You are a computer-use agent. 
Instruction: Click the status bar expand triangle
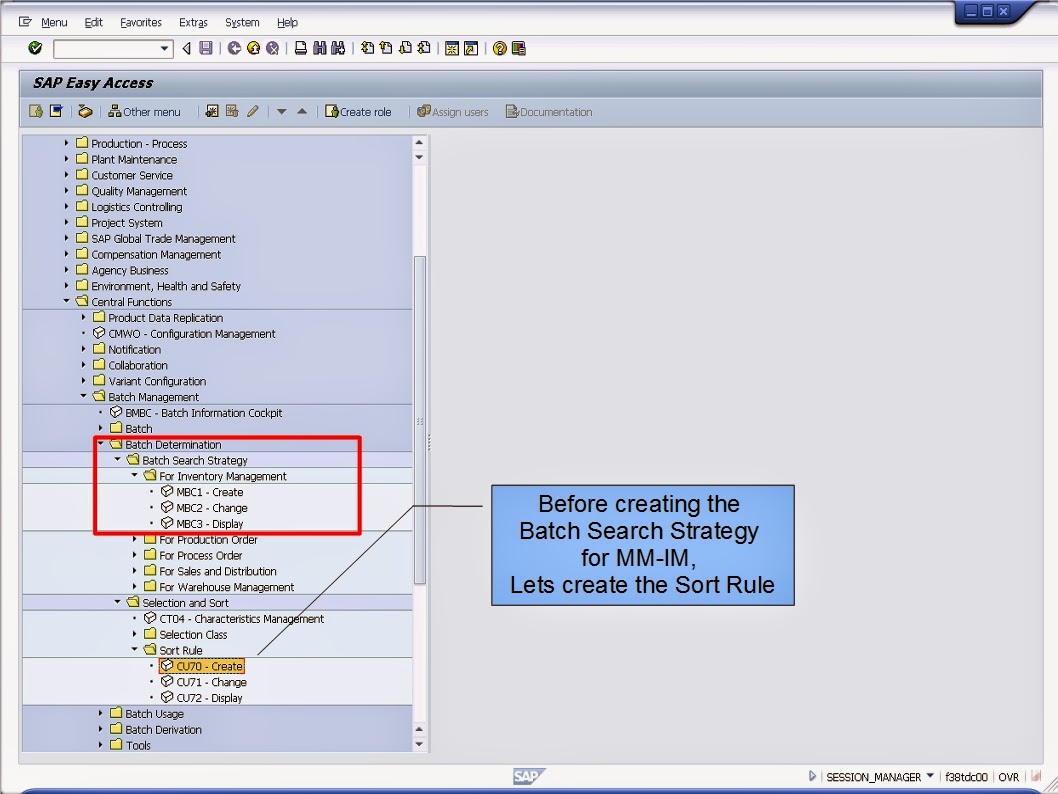pyautogui.click(x=812, y=776)
